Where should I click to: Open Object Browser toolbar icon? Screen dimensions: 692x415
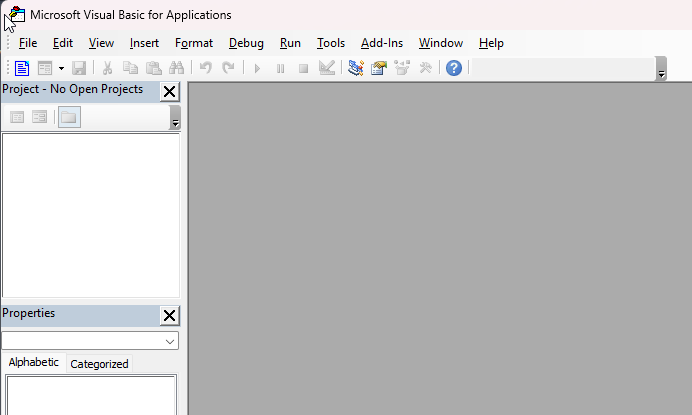[402, 68]
